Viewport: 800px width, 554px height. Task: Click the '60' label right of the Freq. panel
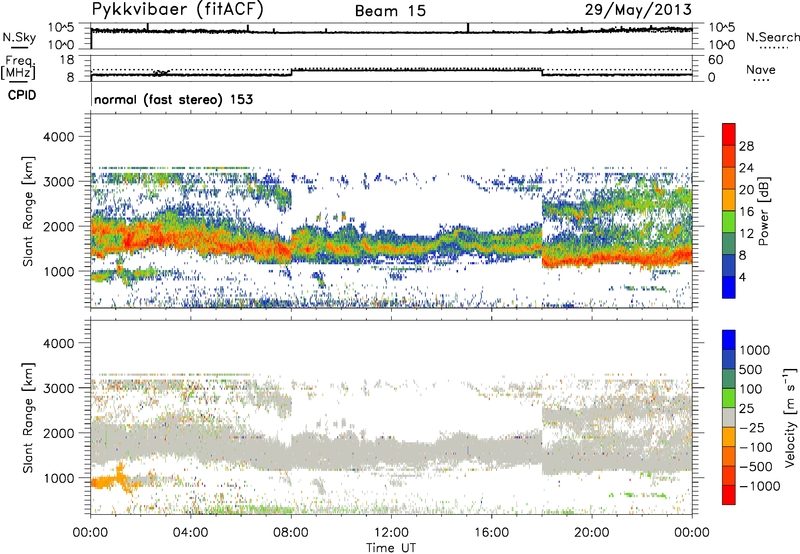pyautogui.click(x=715, y=60)
